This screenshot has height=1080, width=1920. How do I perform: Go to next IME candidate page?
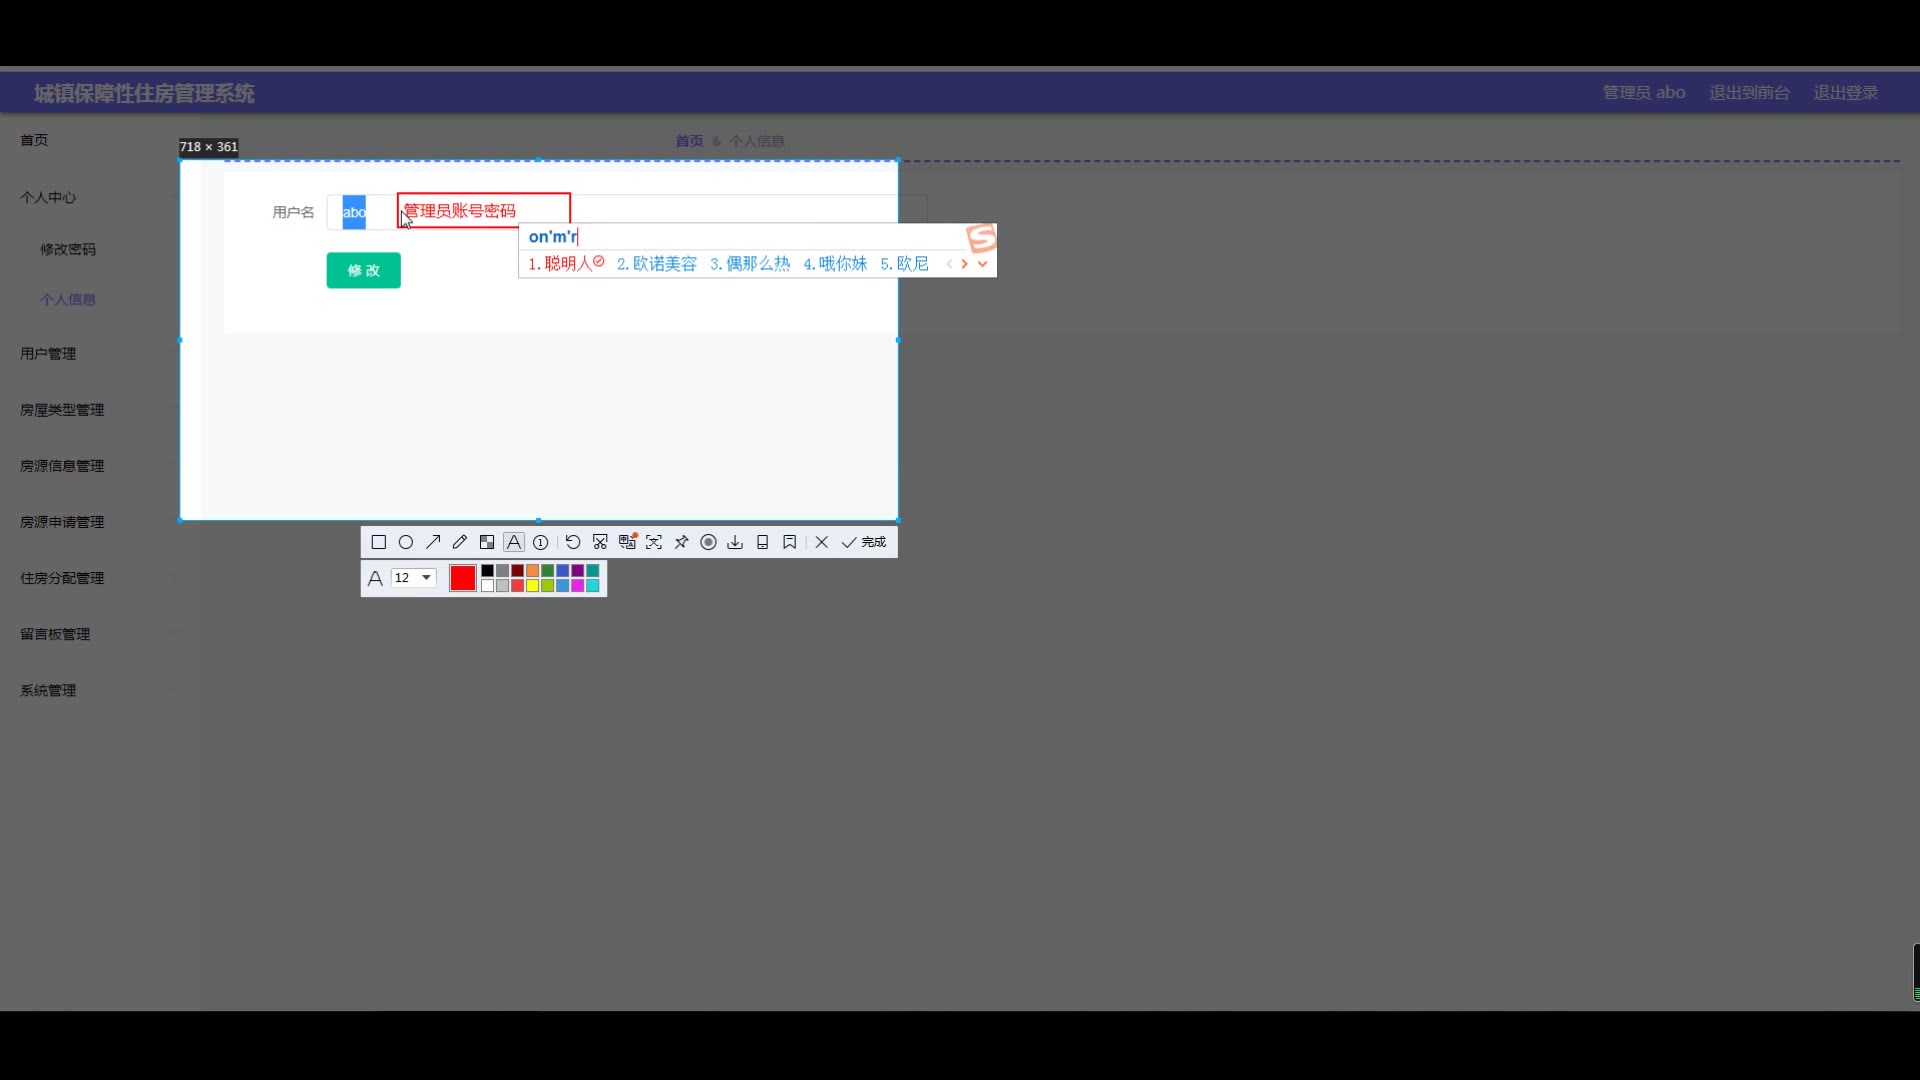point(964,264)
